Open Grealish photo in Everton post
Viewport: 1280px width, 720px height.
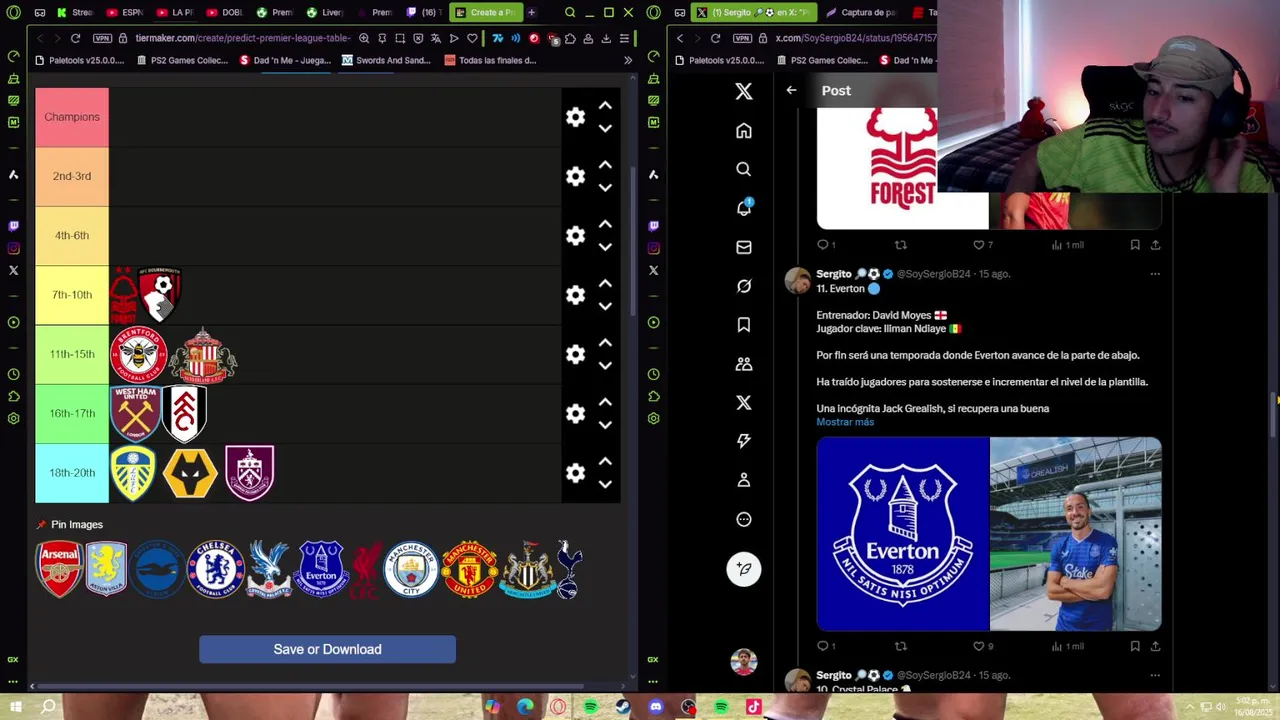point(1076,534)
